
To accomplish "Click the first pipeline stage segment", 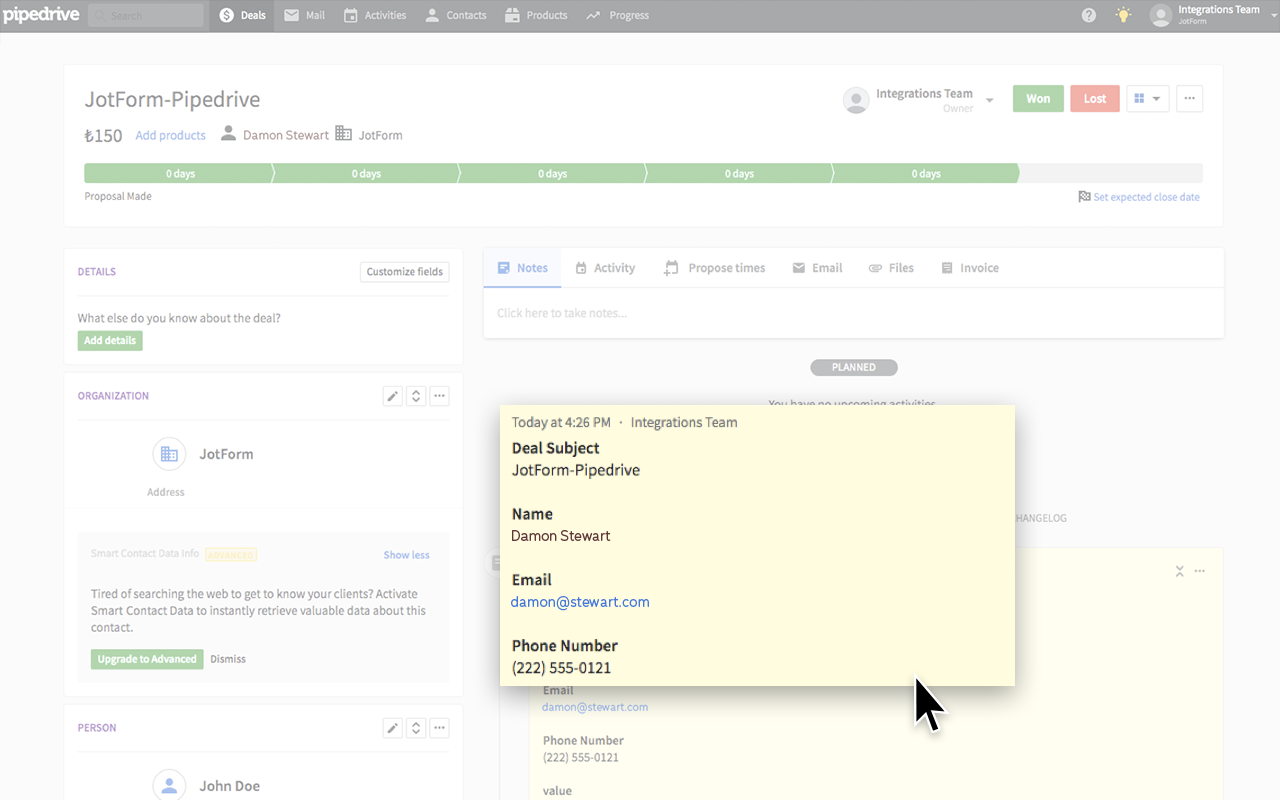I will [178, 173].
